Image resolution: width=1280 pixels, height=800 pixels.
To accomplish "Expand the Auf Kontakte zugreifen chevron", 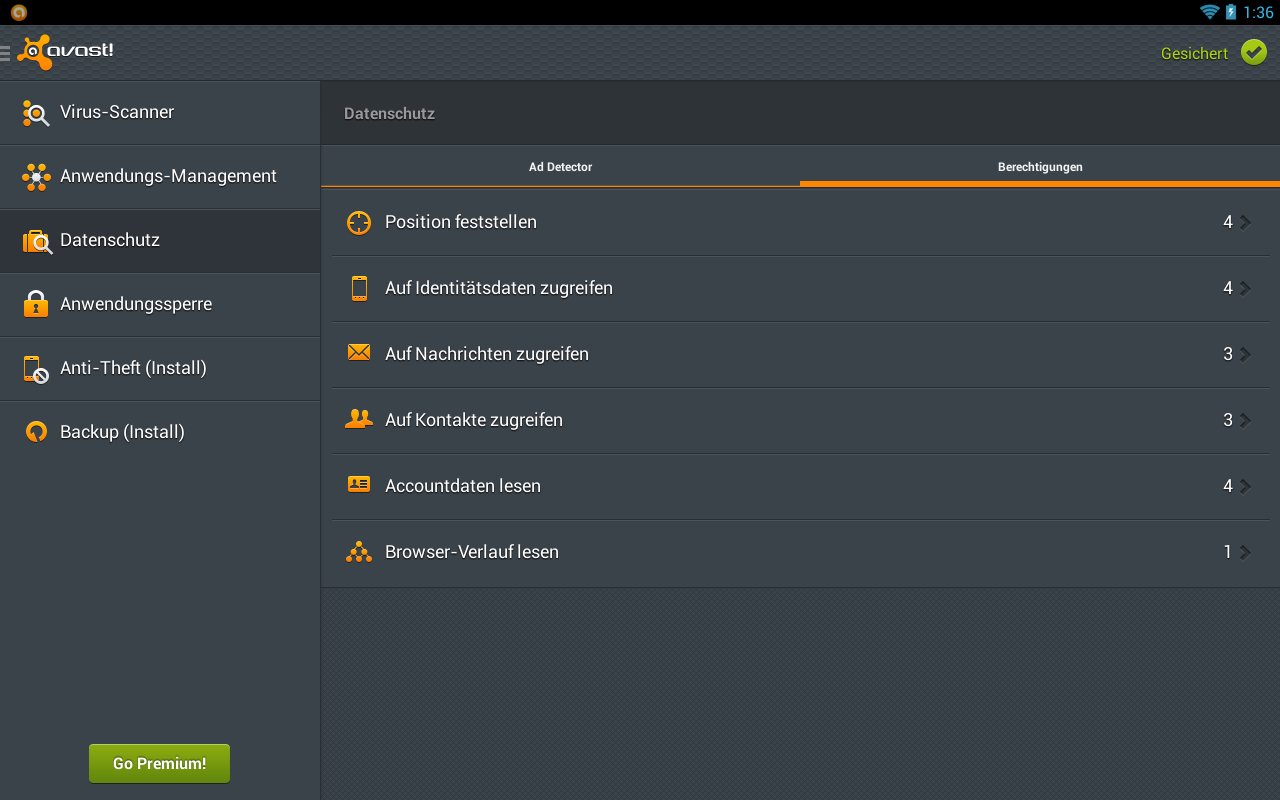I will [1245, 420].
